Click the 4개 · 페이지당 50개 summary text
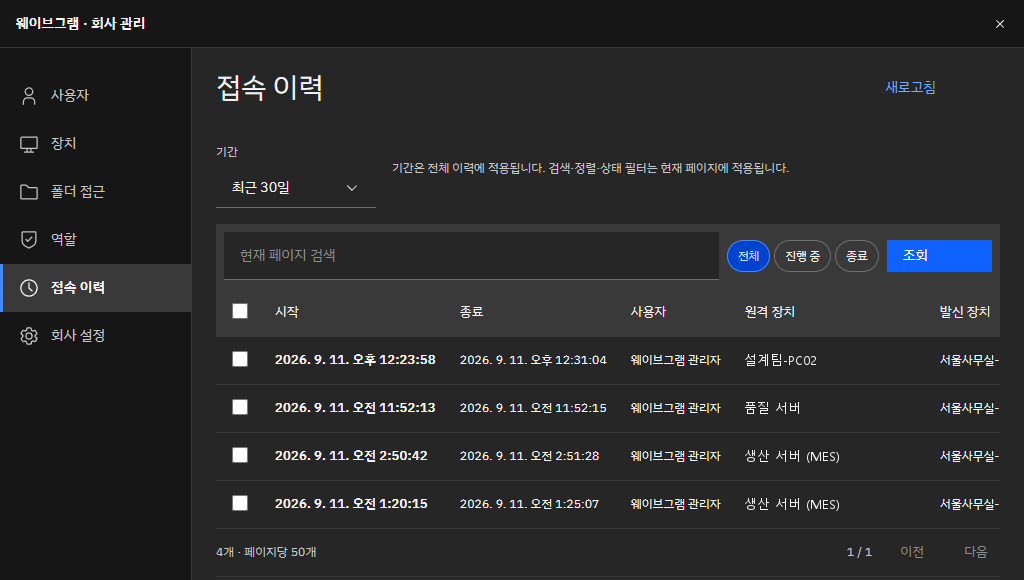Image resolution: width=1024 pixels, height=580 pixels. pyautogui.click(x=266, y=552)
